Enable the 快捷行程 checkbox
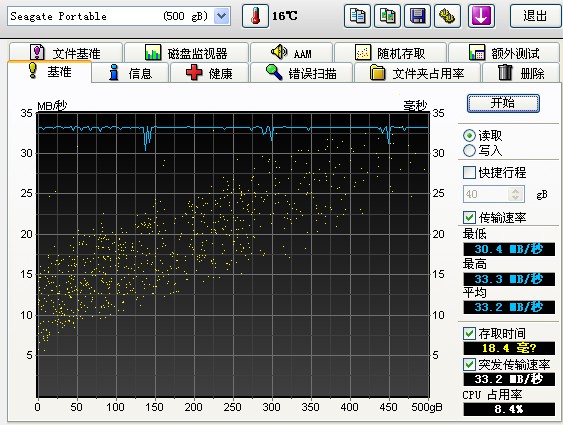 (469, 173)
